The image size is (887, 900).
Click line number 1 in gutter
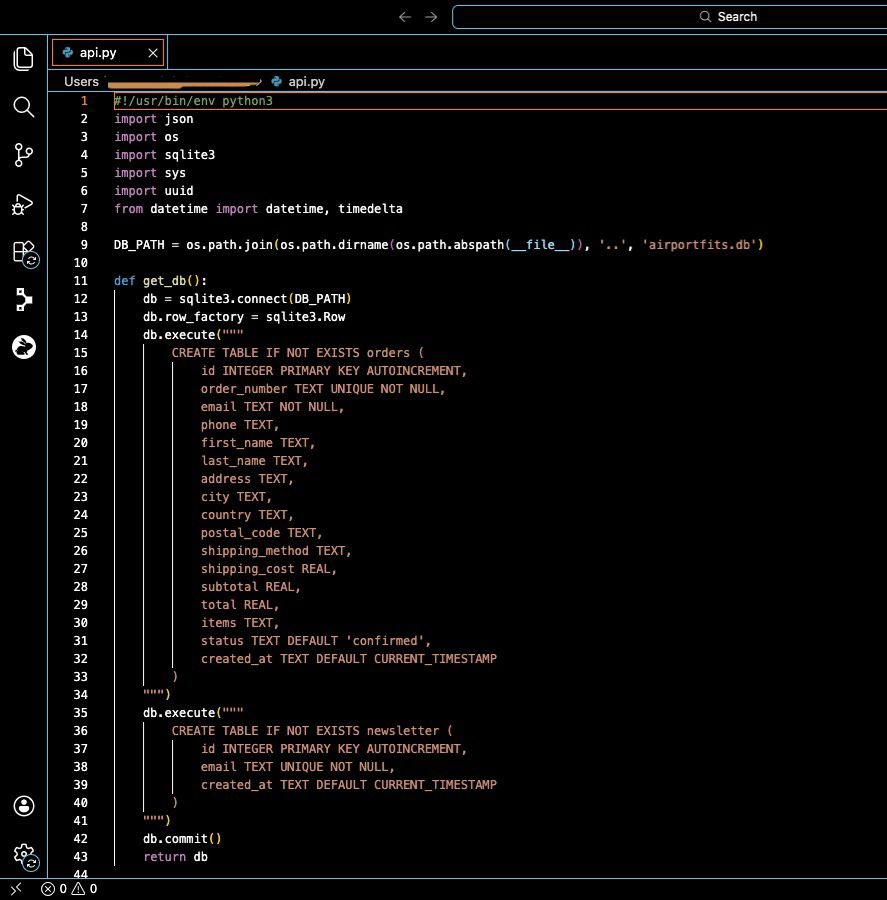[x=84, y=101]
